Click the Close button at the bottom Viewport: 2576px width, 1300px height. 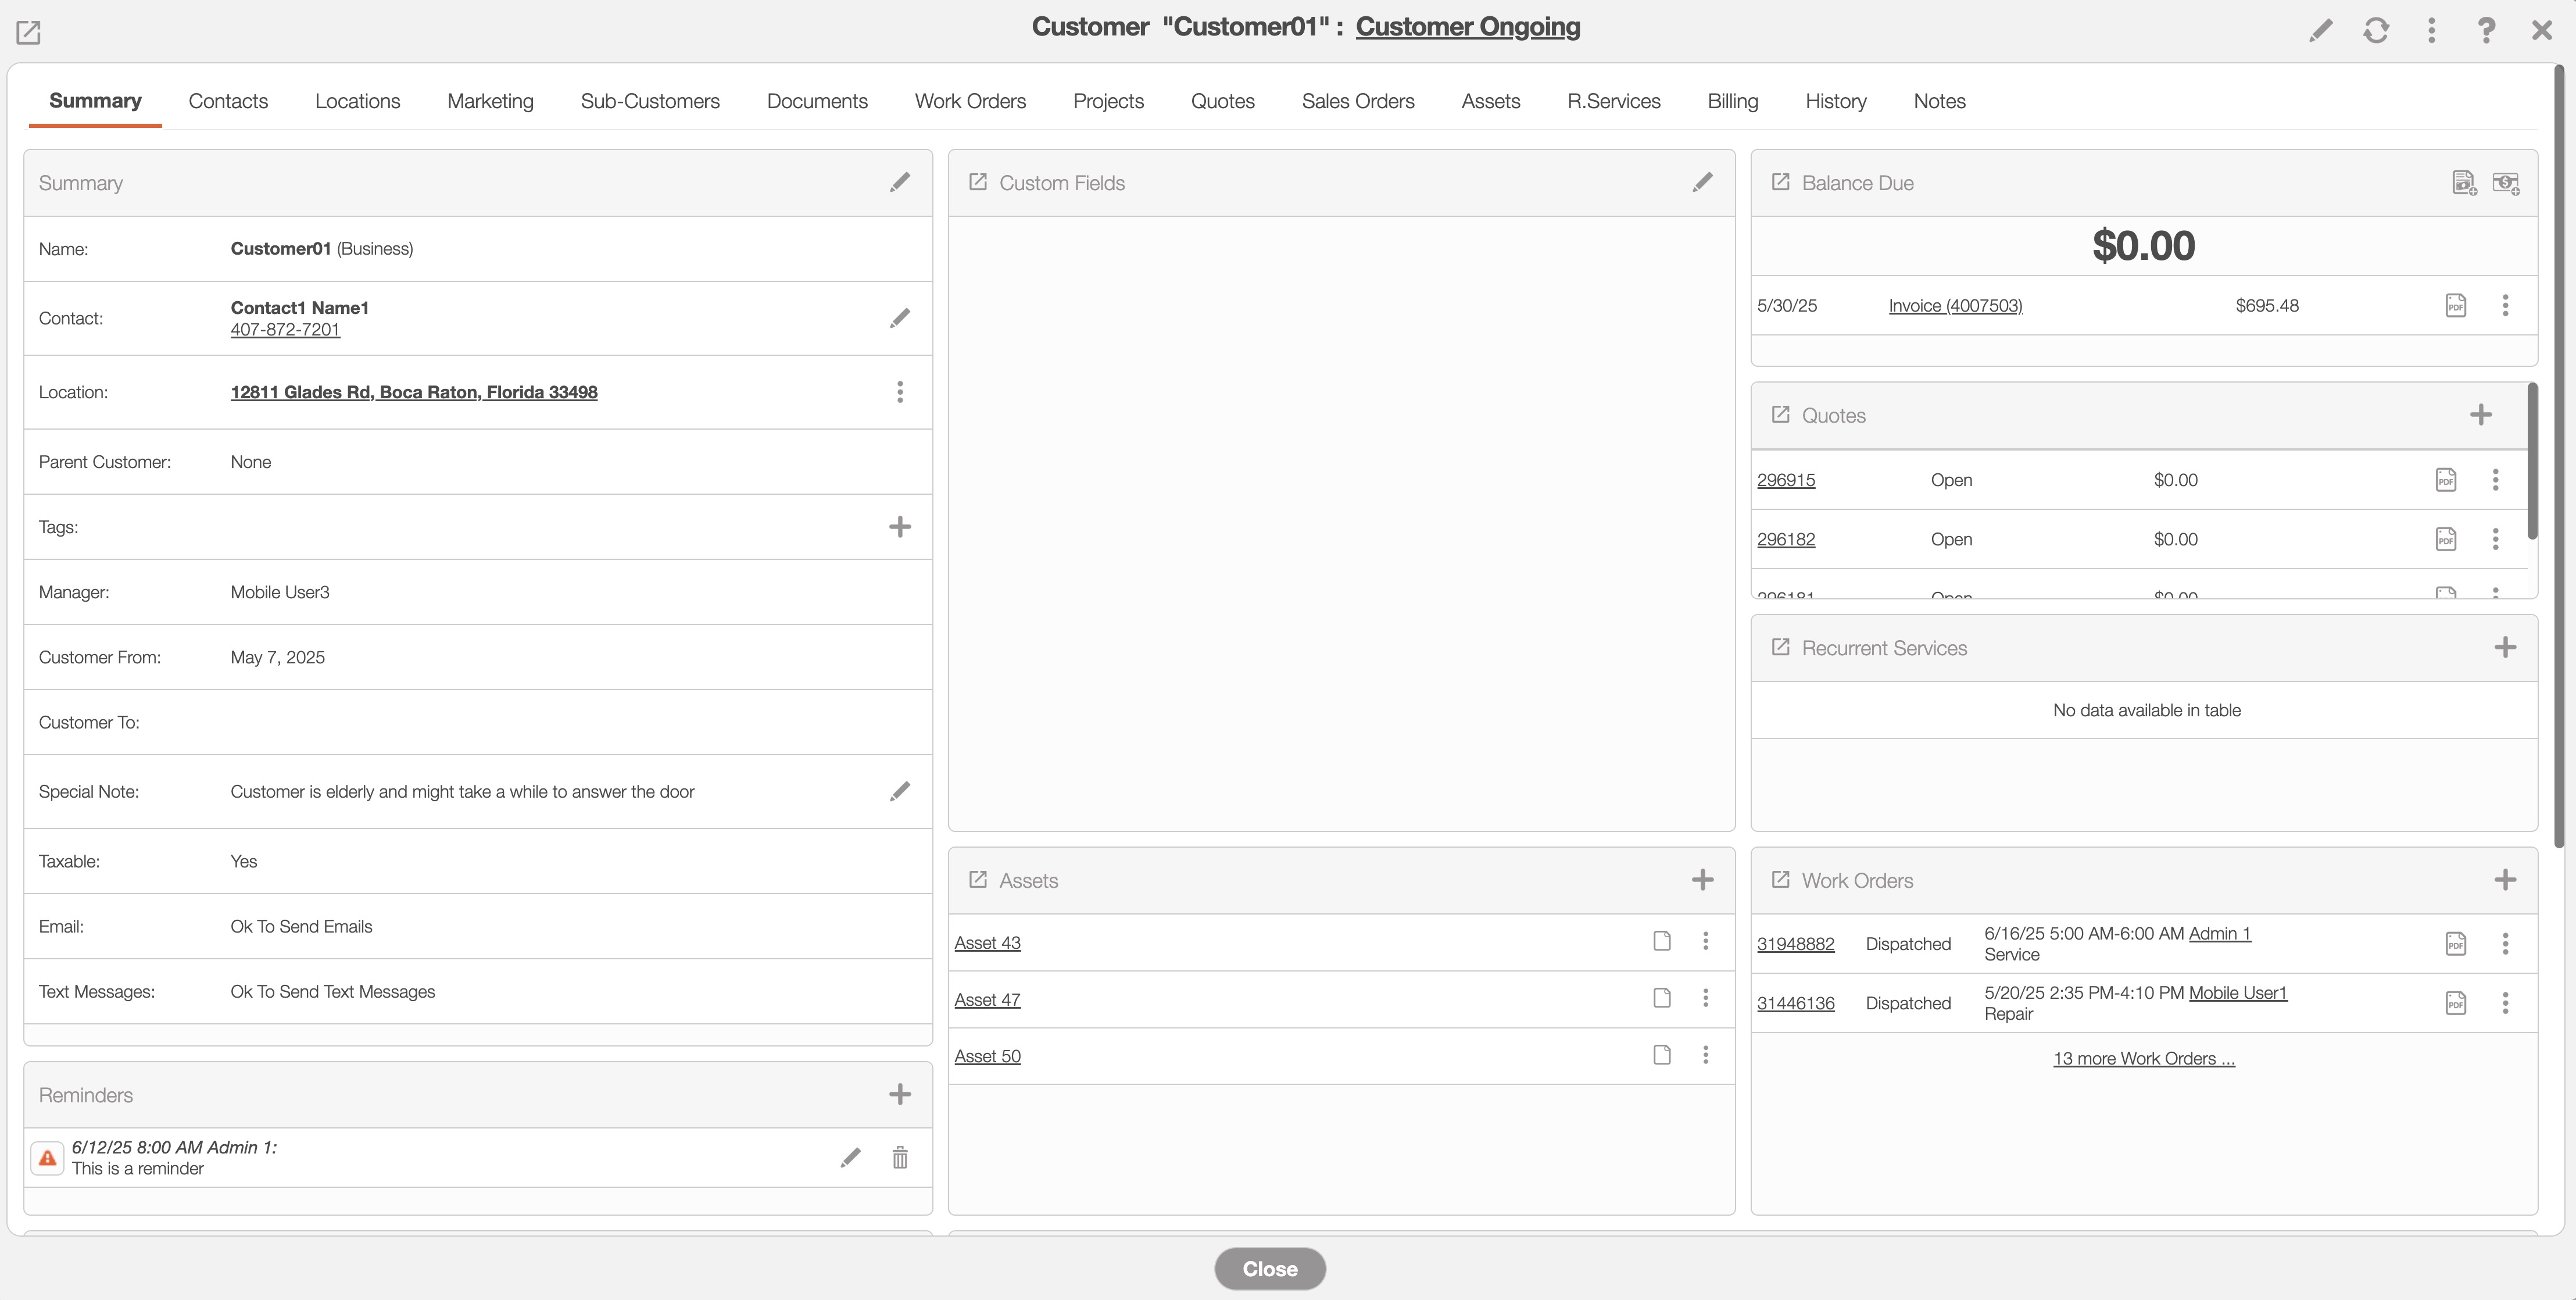coord(1269,1268)
